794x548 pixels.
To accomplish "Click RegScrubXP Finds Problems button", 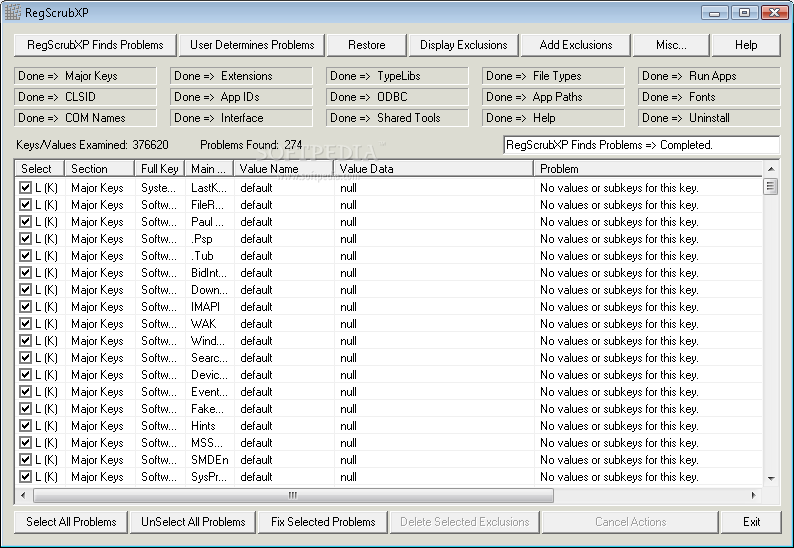I will tap(95, 45).
